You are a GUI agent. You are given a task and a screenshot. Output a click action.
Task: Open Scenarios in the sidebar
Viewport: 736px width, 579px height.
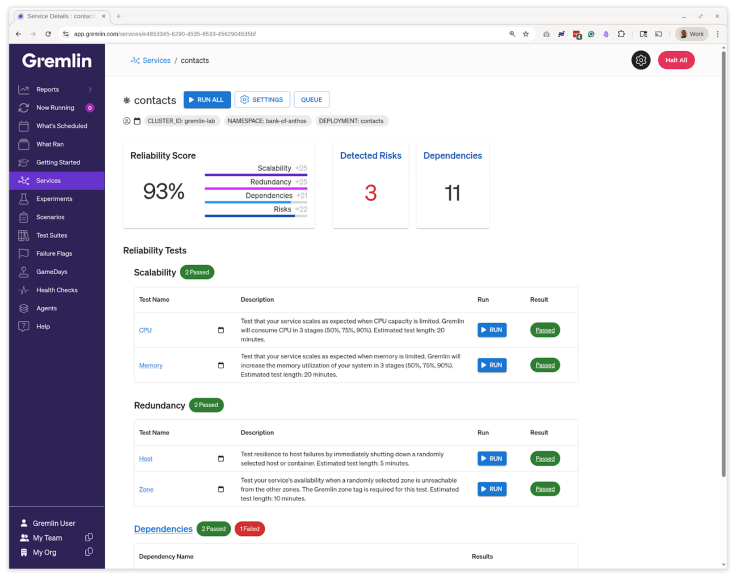click(x=50, y=217)
